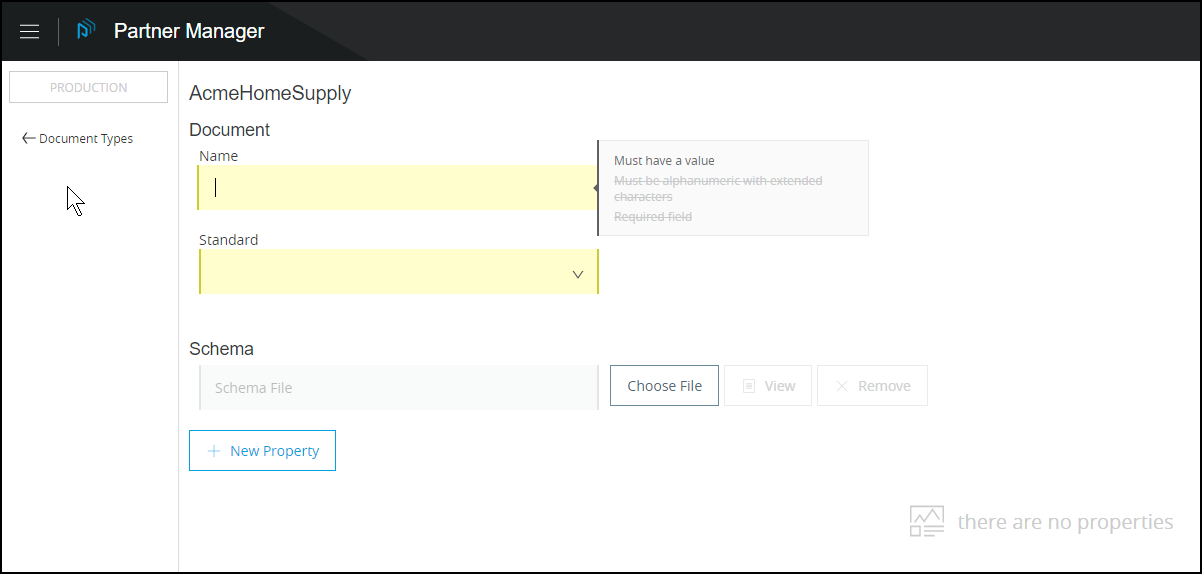Image resolution: width=1202 pixels, height=574 pixels.
Task: Open the hamburger navigation menu
Action: pyautogui.click(x=30, y=31)
